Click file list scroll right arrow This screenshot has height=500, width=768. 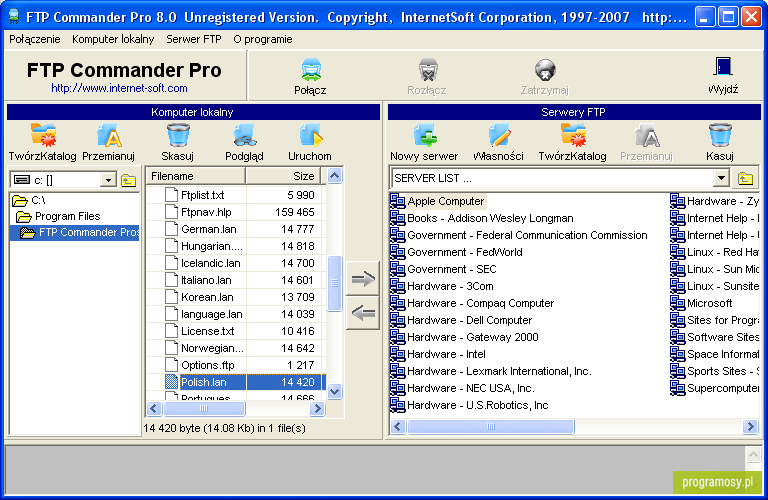pyautogui.click(x=317, y=408)
